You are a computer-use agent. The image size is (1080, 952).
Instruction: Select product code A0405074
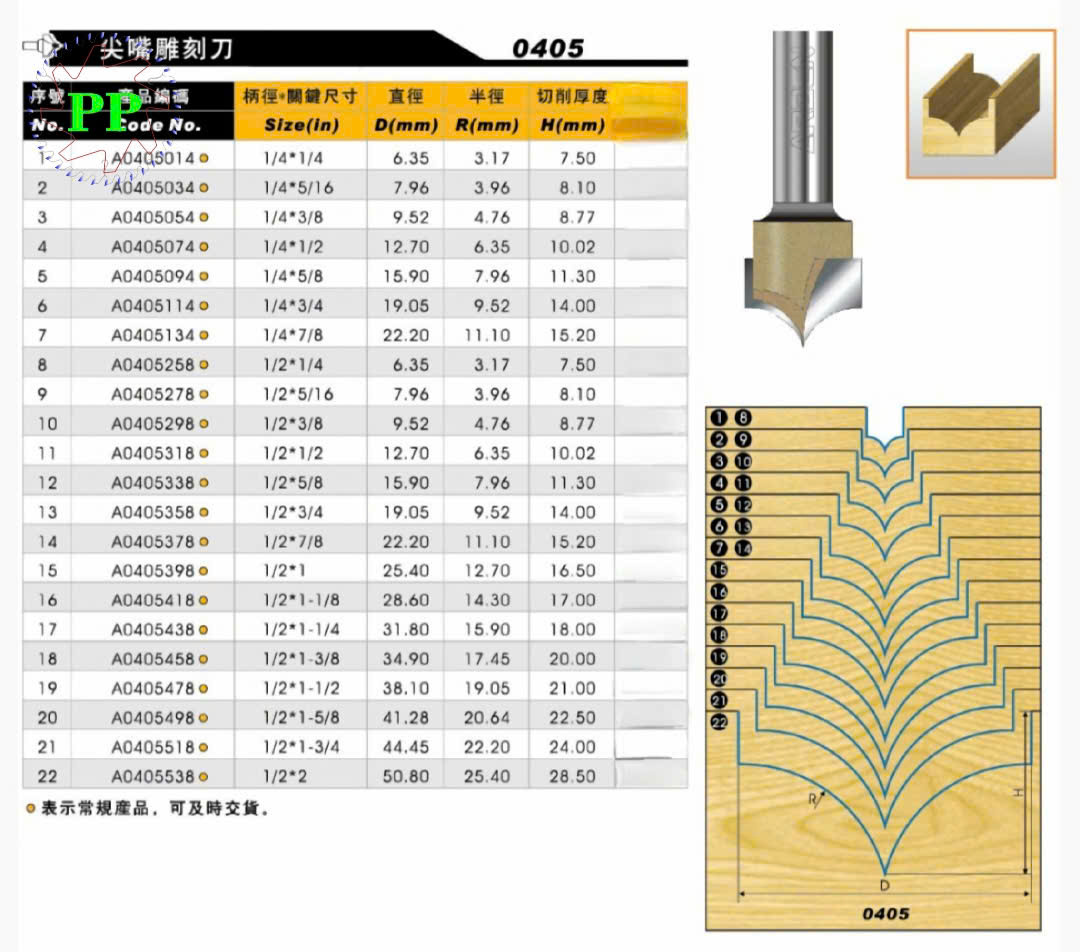click(x=153, y=247)
